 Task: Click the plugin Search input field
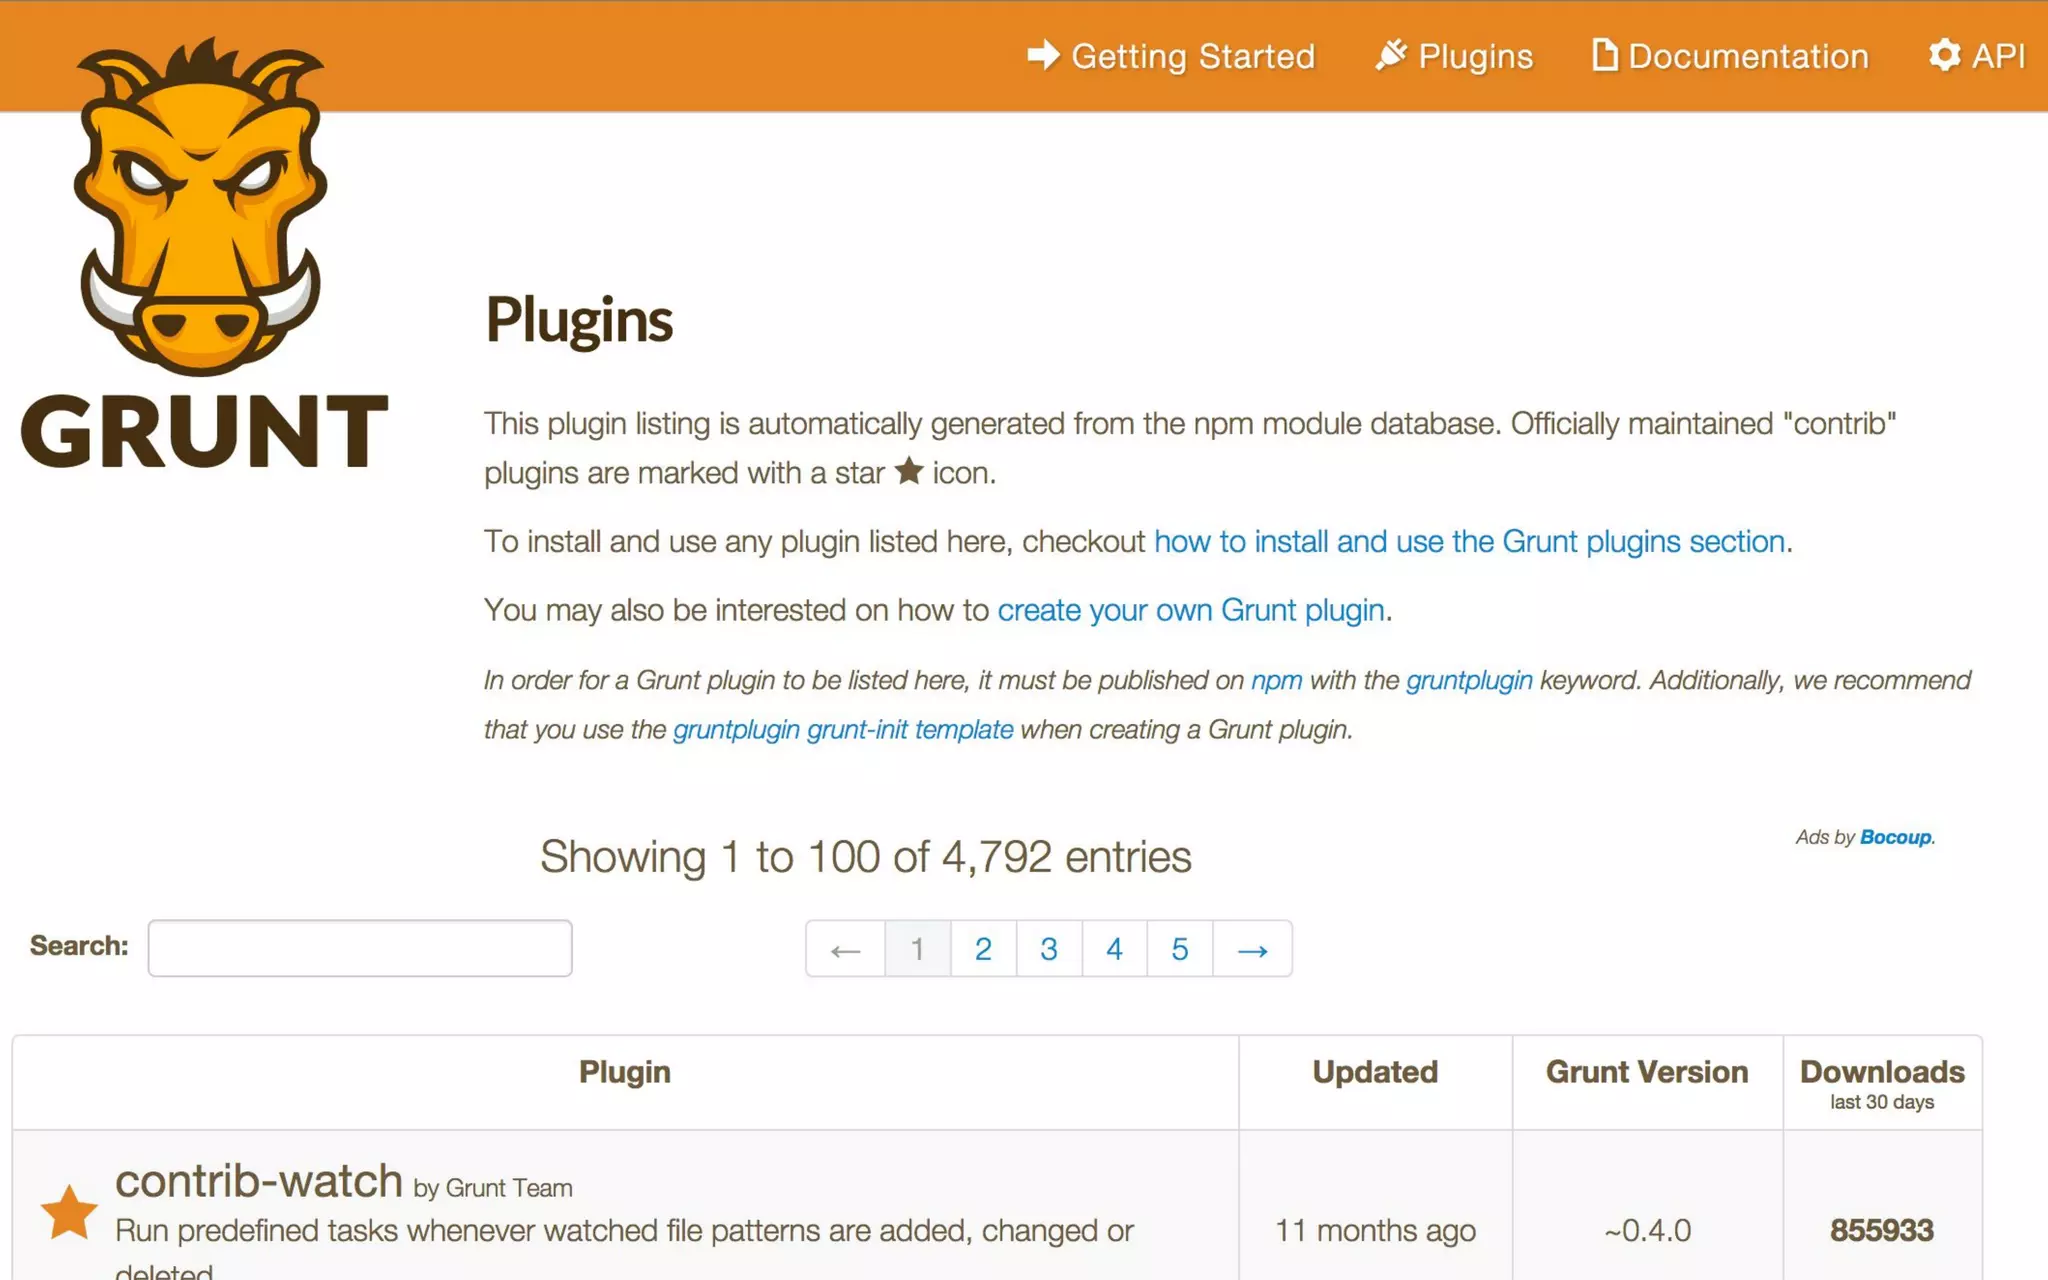360,948
